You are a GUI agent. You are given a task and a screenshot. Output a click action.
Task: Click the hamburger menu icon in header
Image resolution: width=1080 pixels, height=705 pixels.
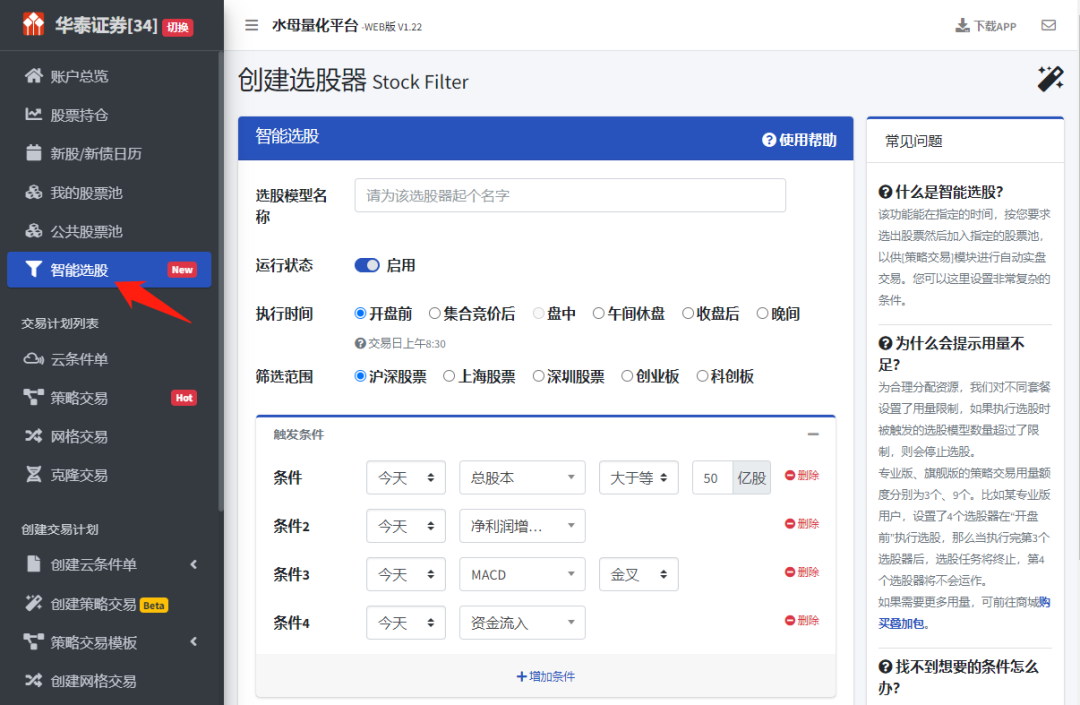251,26
